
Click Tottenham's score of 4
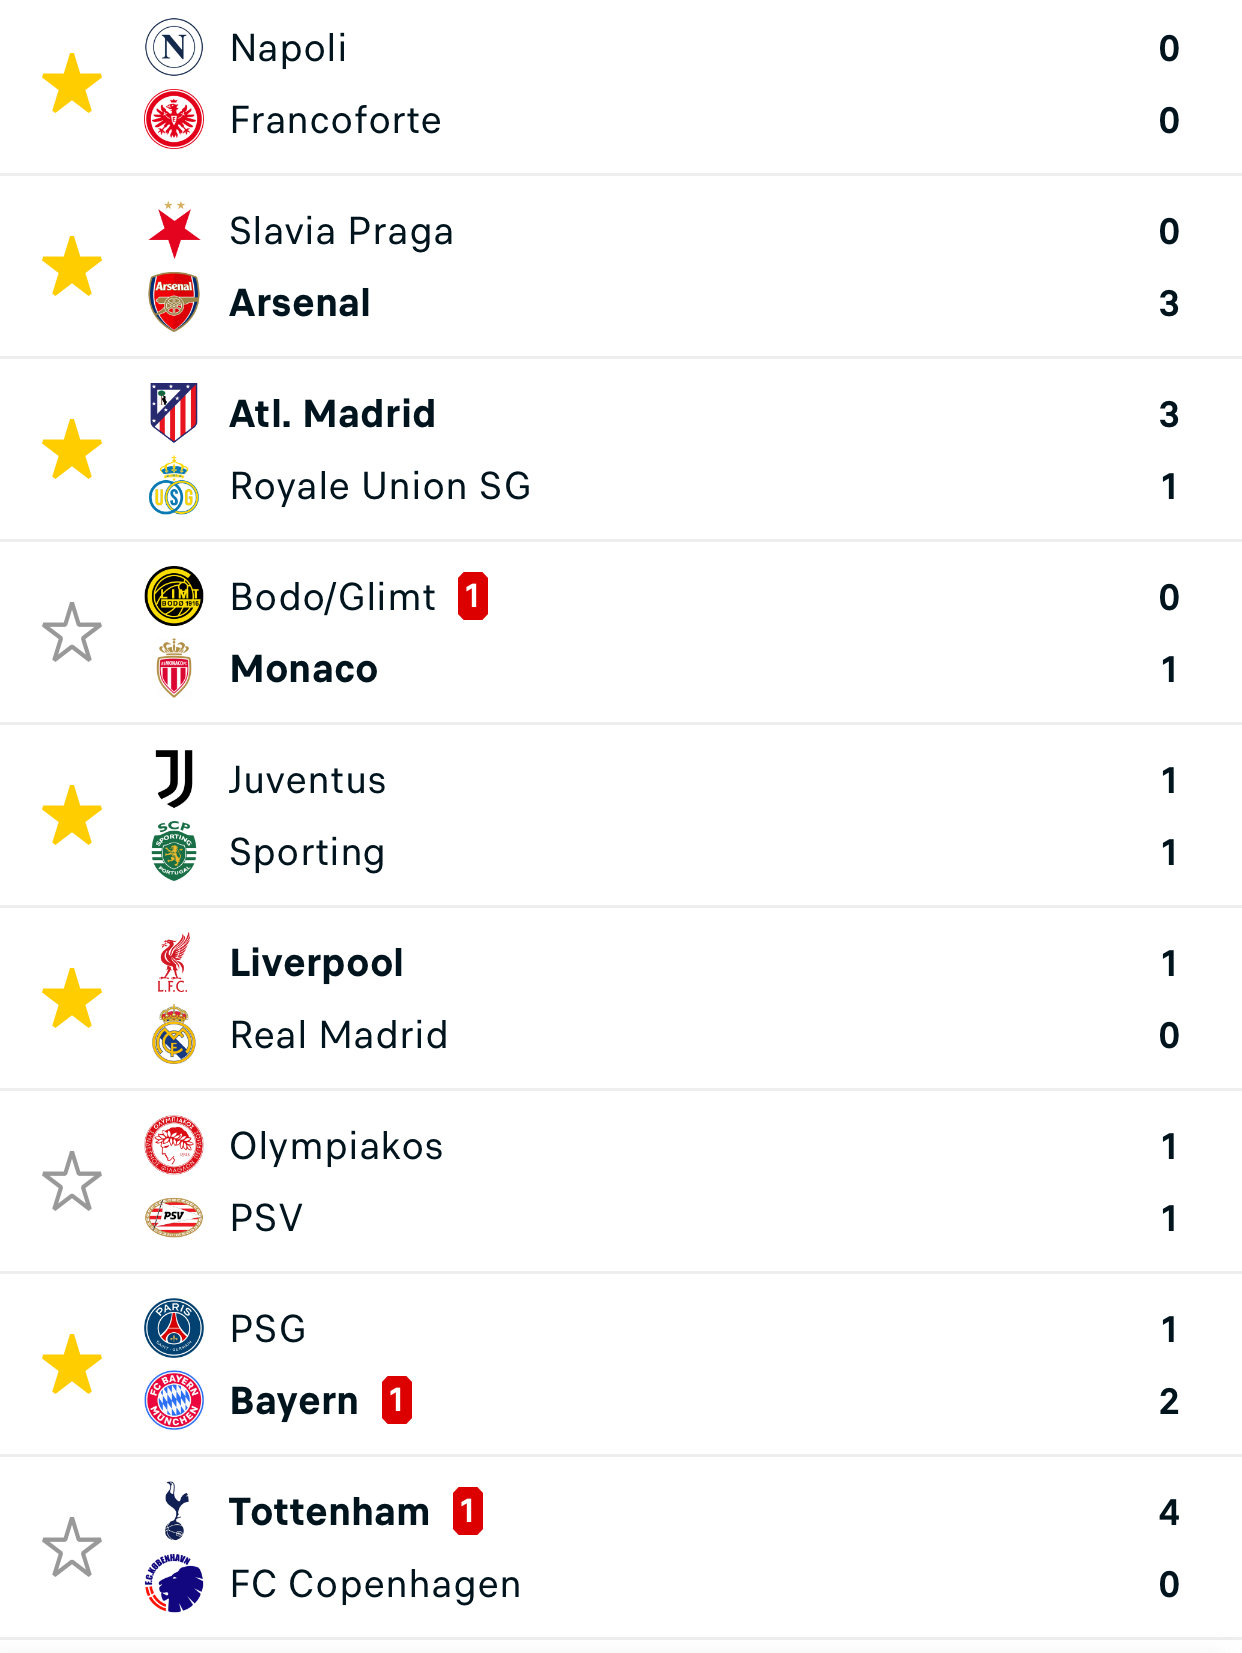click(x=1168, y=1512)
